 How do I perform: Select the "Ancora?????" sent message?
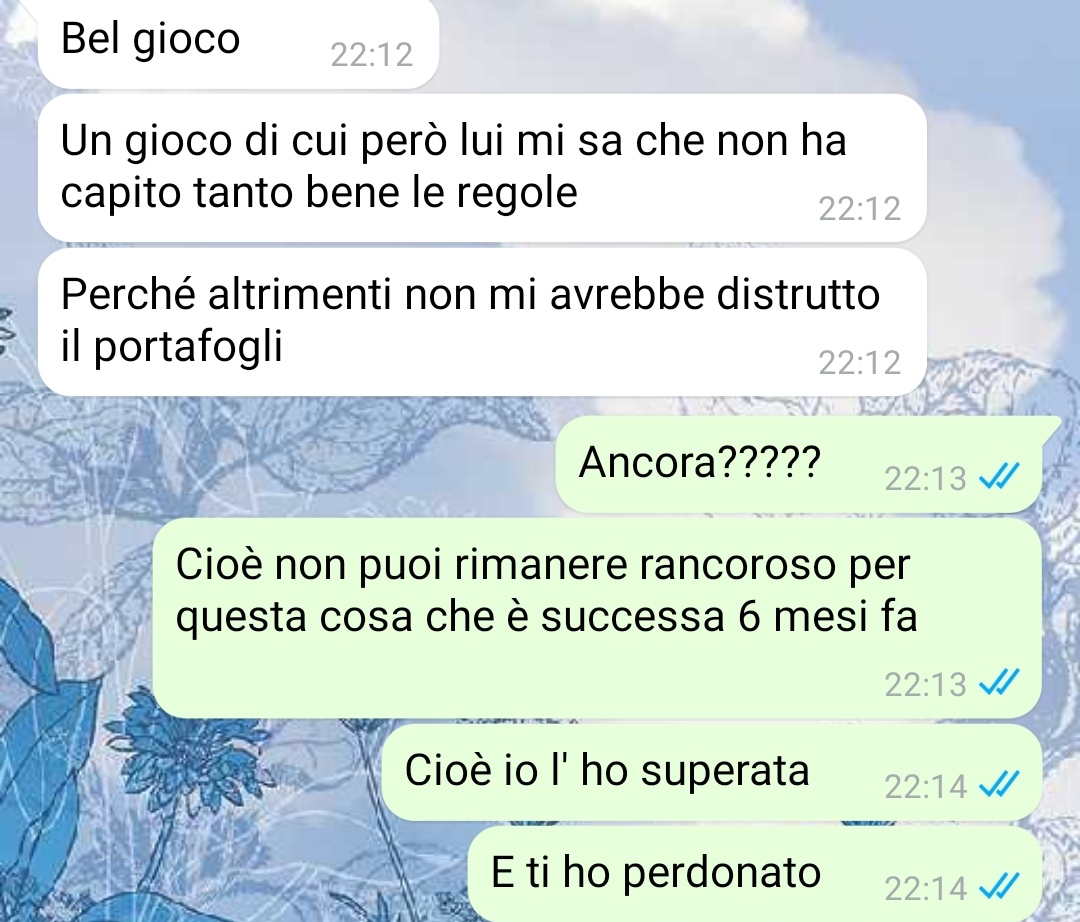799,464
